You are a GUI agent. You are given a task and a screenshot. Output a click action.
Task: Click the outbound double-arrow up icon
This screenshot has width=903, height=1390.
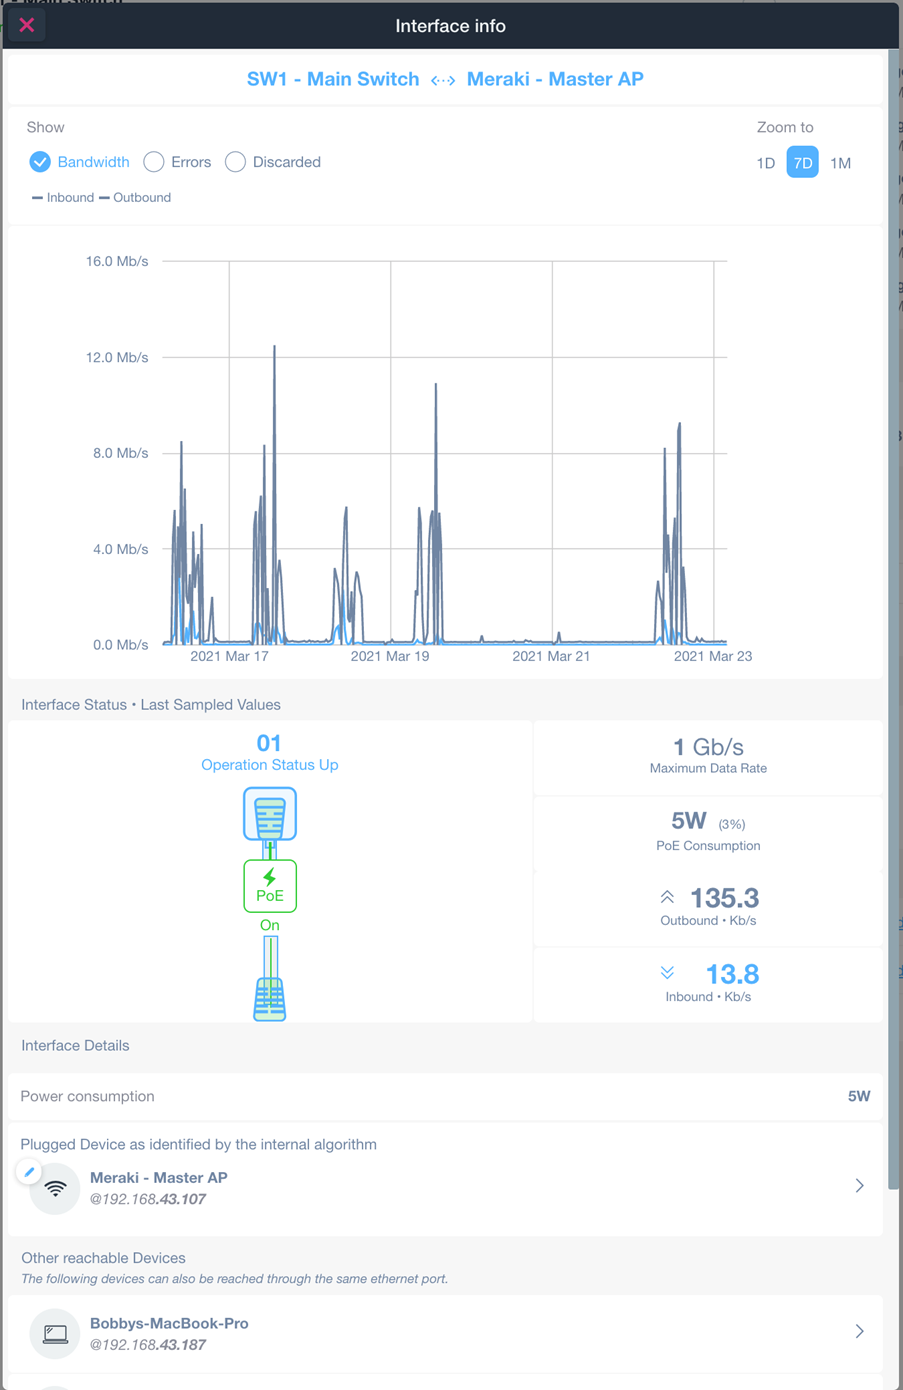[667, 897]
